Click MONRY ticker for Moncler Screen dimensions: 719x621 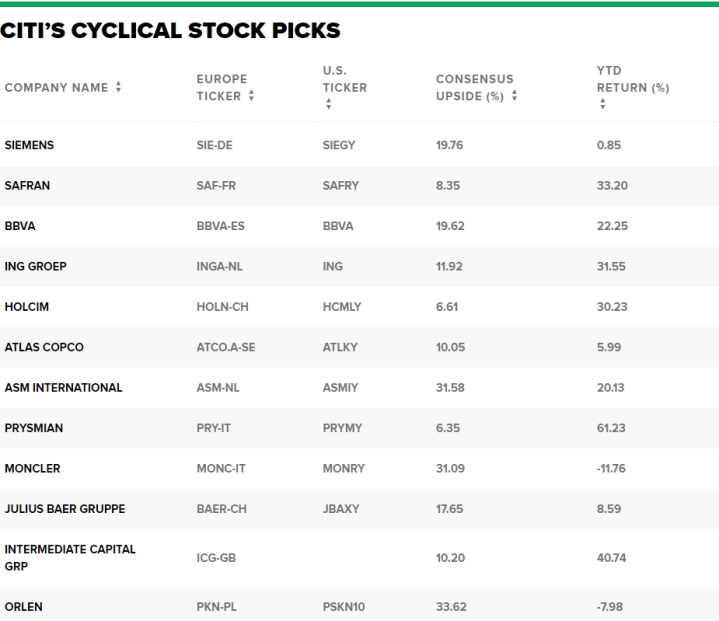(x=344, y=468)
